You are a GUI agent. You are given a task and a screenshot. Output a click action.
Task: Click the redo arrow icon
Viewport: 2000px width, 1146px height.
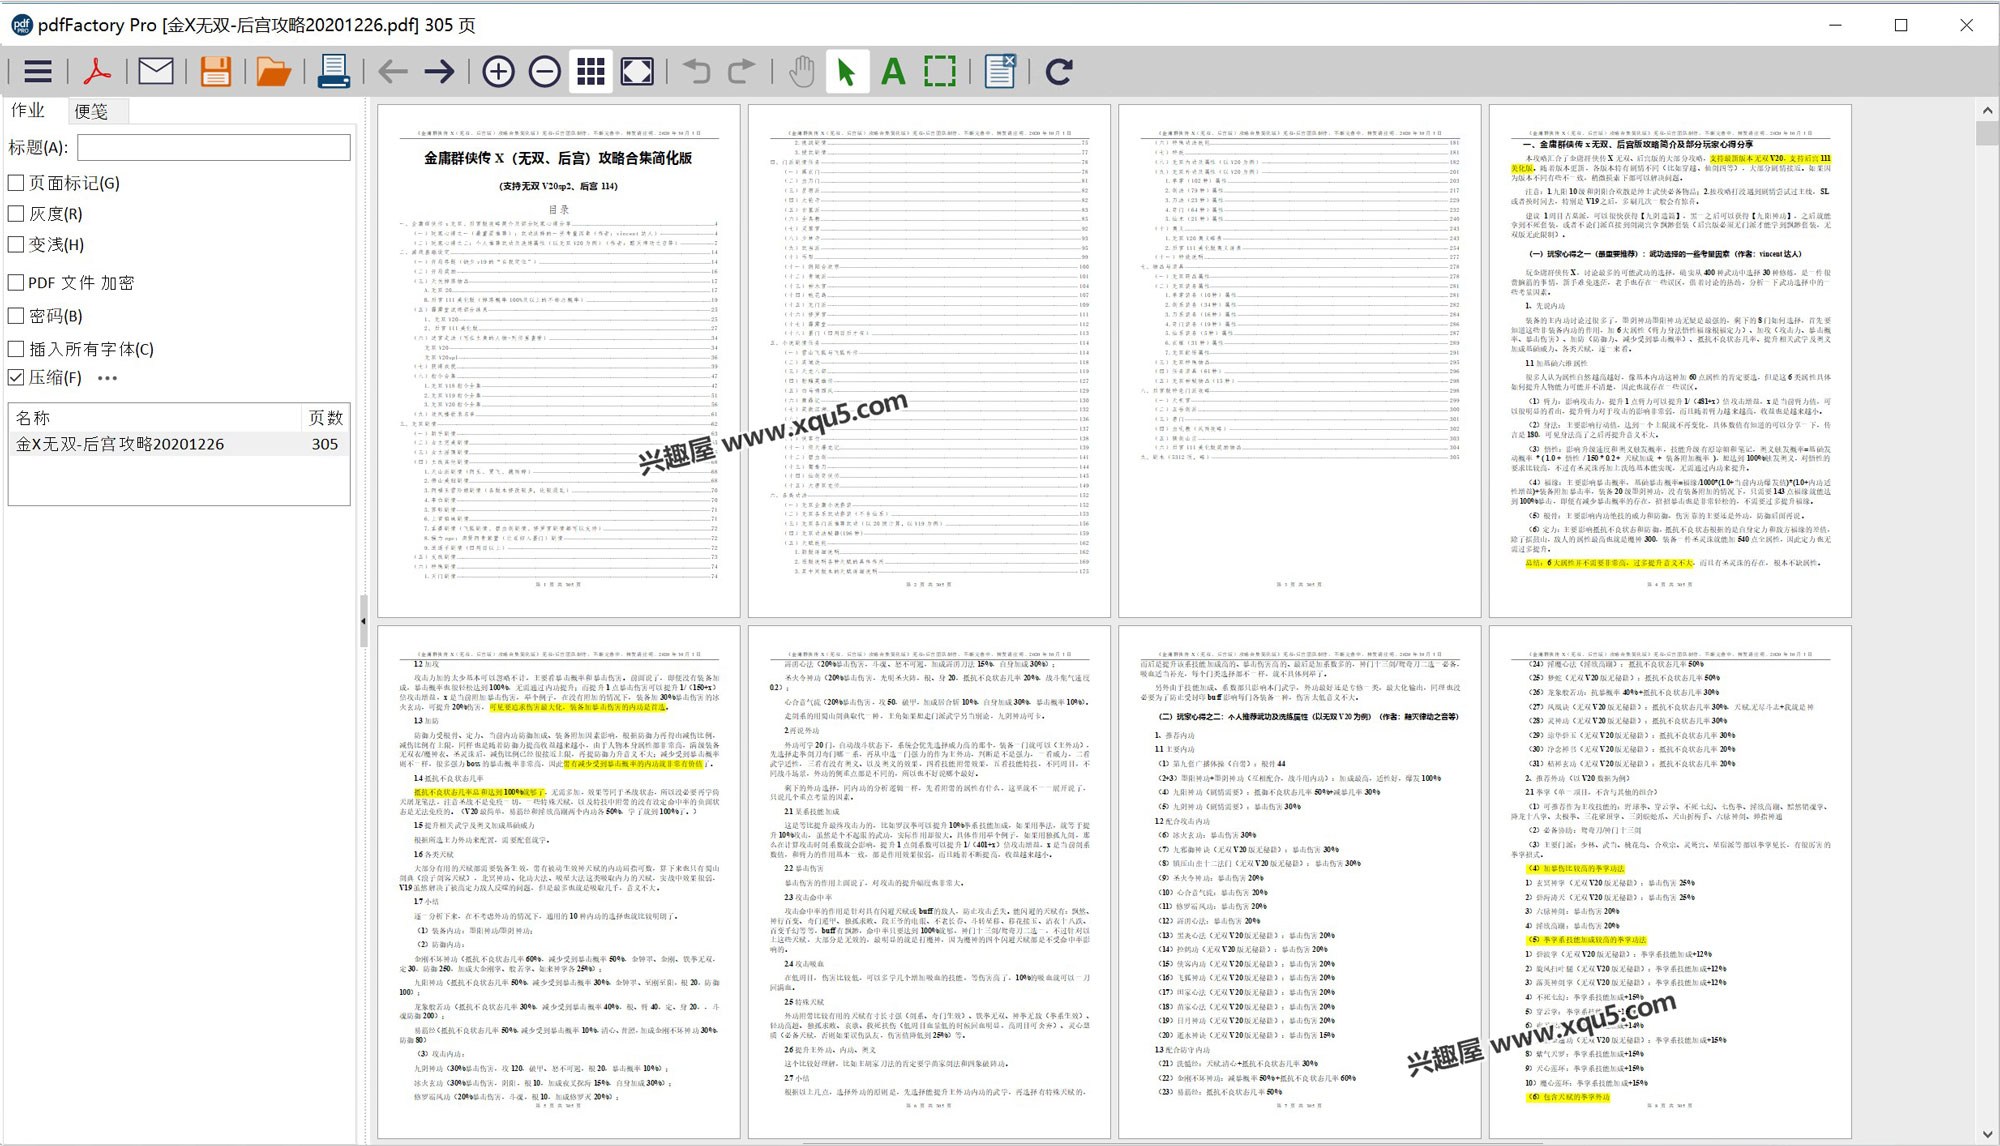pos(741,71)
